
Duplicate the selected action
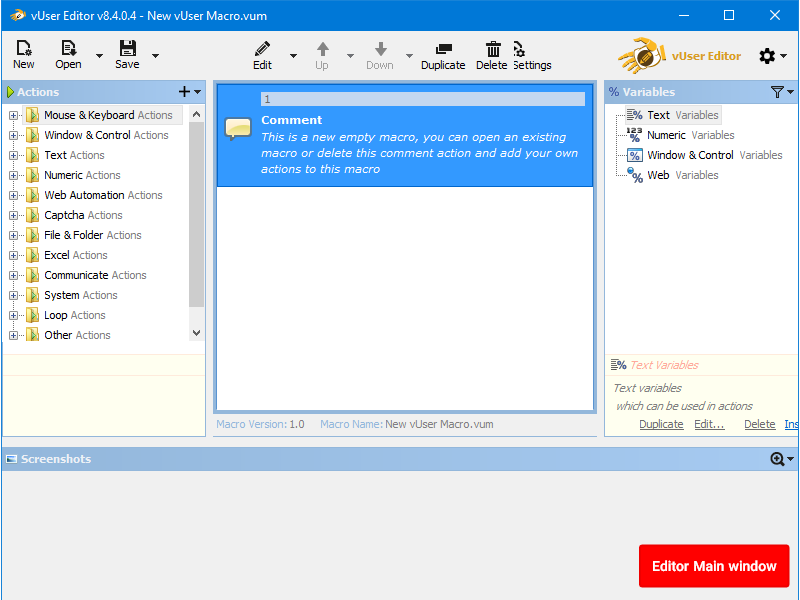(x=443, y=49)
